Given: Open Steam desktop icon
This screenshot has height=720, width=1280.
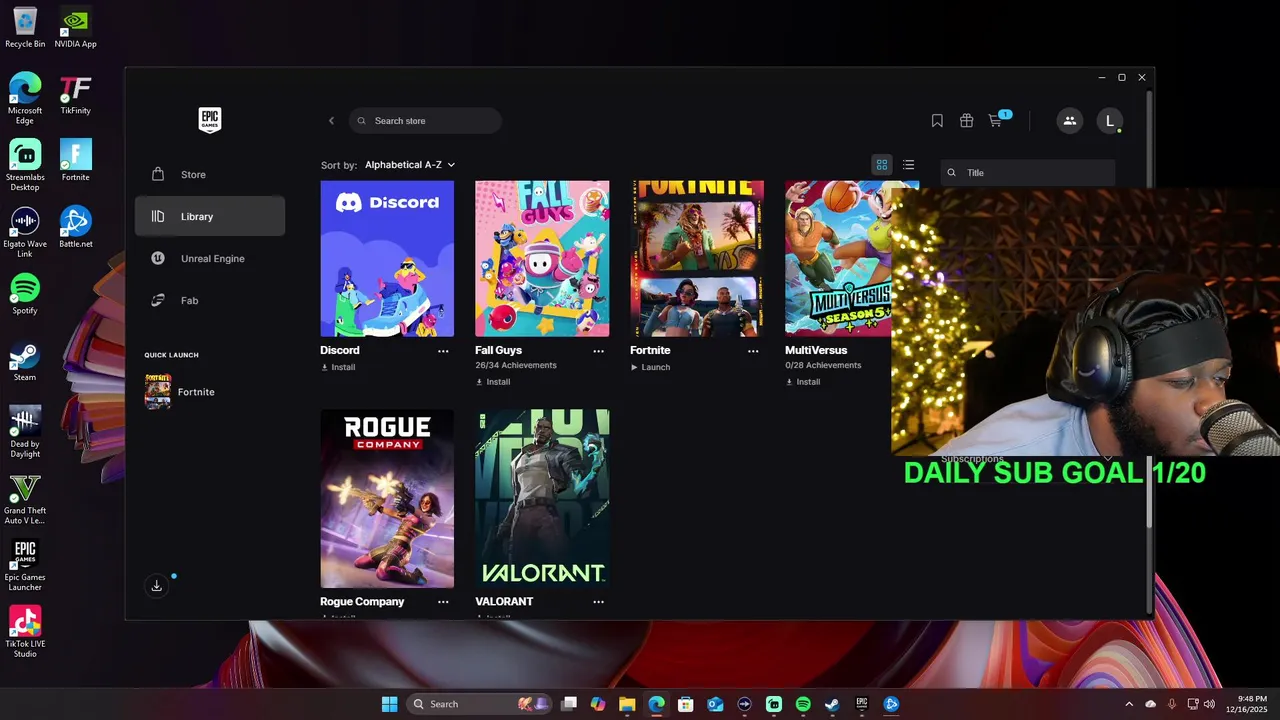Looking at the screenshot, I should click(25, 361).
